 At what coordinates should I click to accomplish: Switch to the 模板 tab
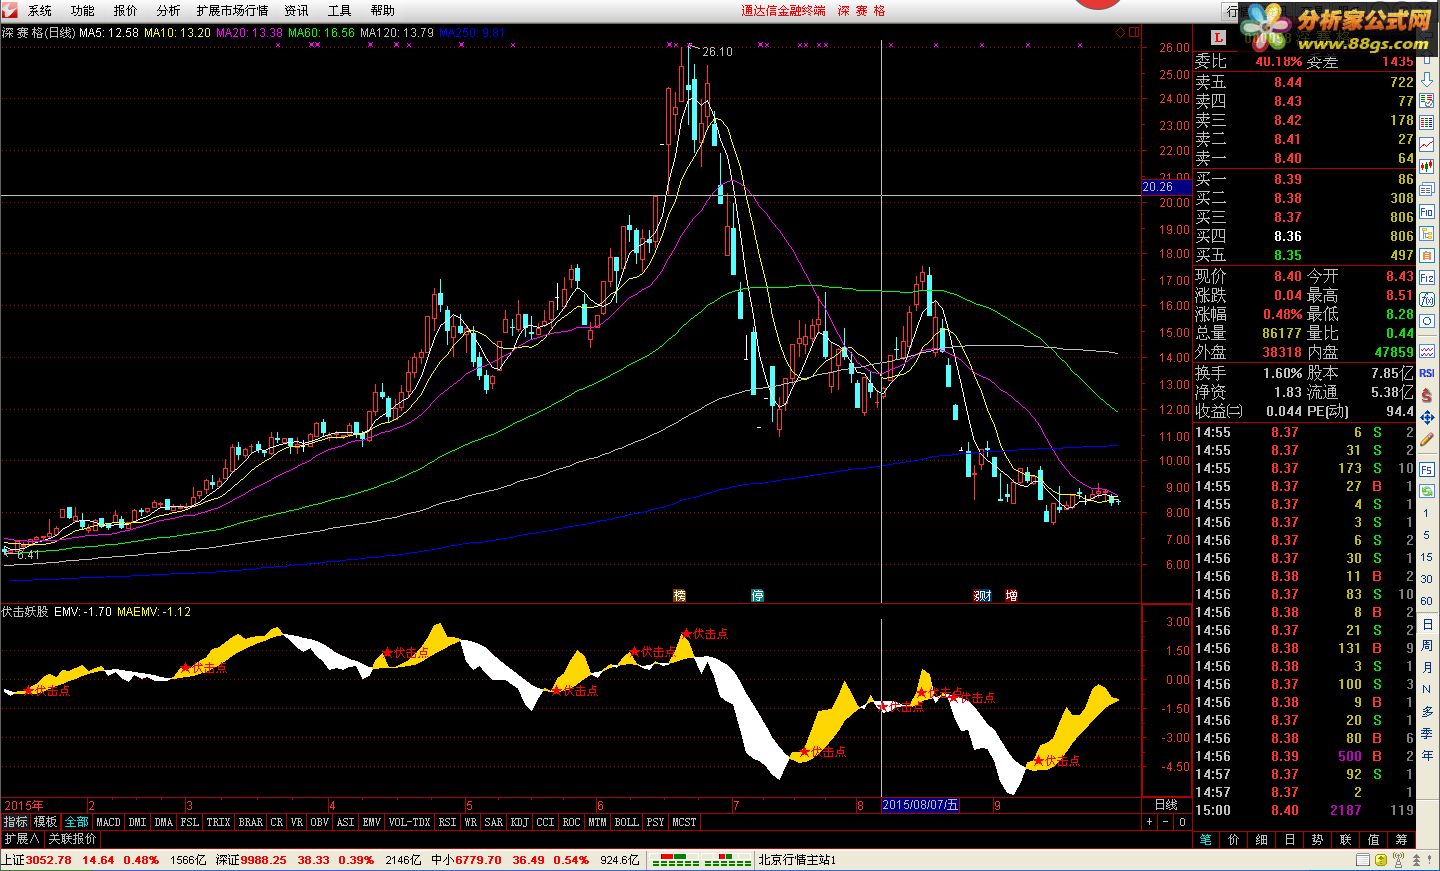[x=46, y=822]
